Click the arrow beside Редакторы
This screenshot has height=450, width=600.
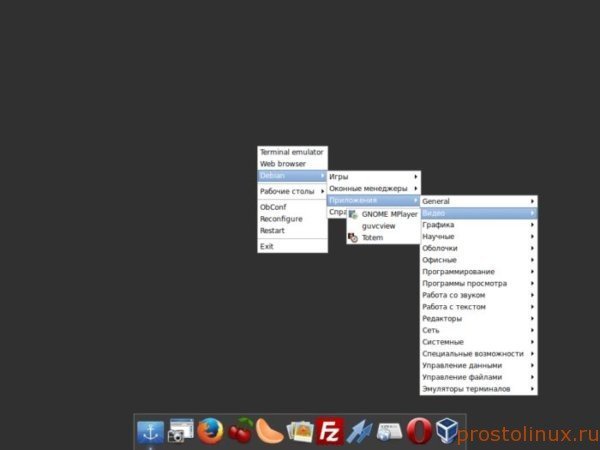pos(532,319)
